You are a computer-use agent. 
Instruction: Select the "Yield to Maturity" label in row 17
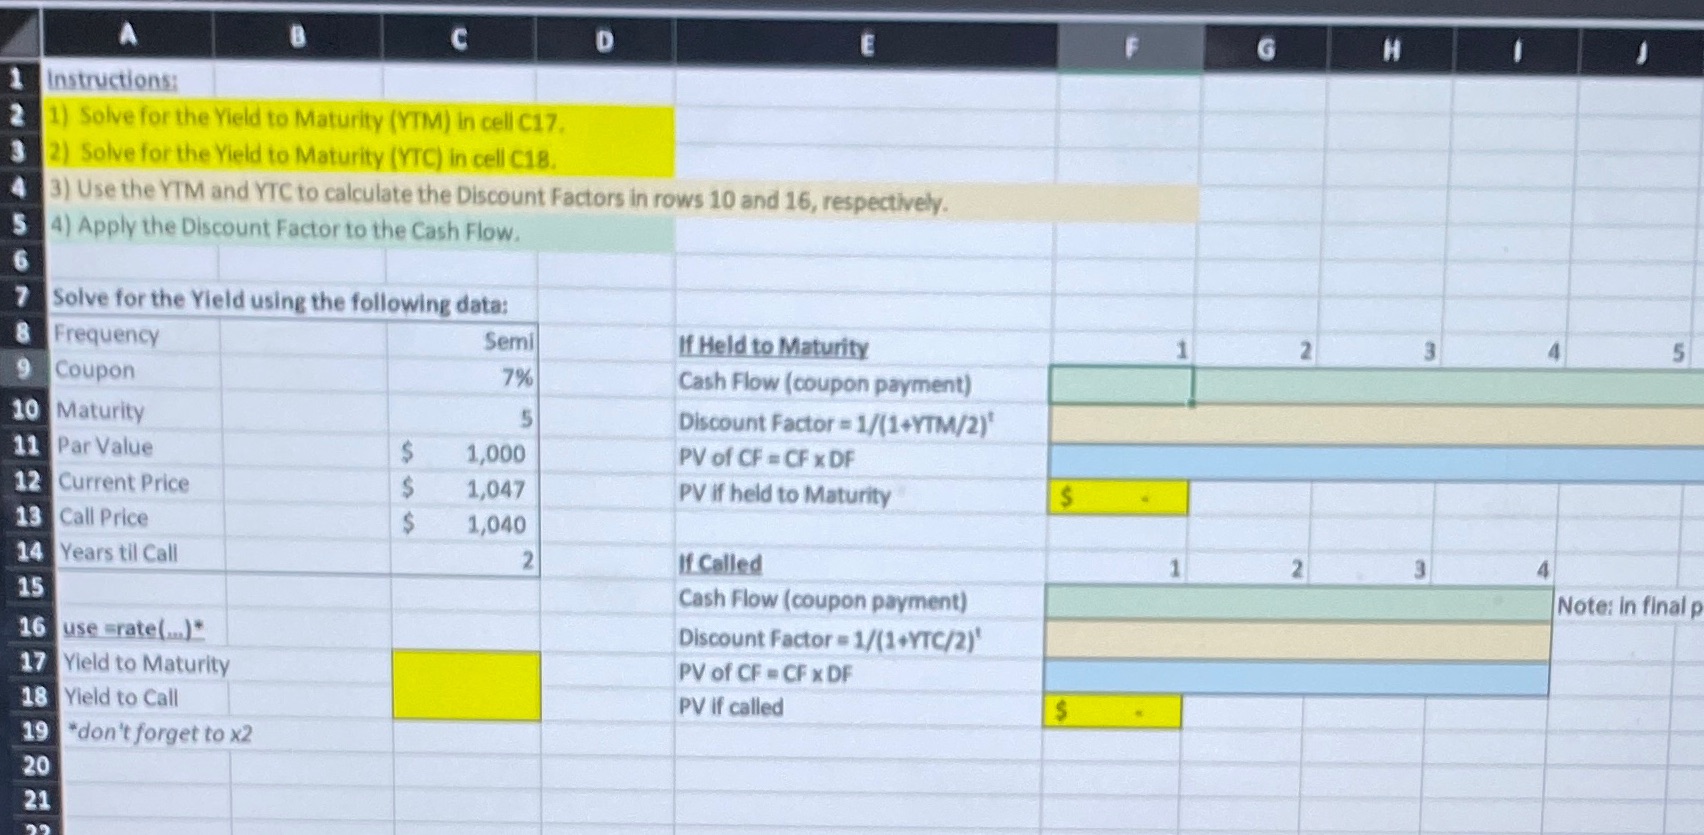coord(146,663)
